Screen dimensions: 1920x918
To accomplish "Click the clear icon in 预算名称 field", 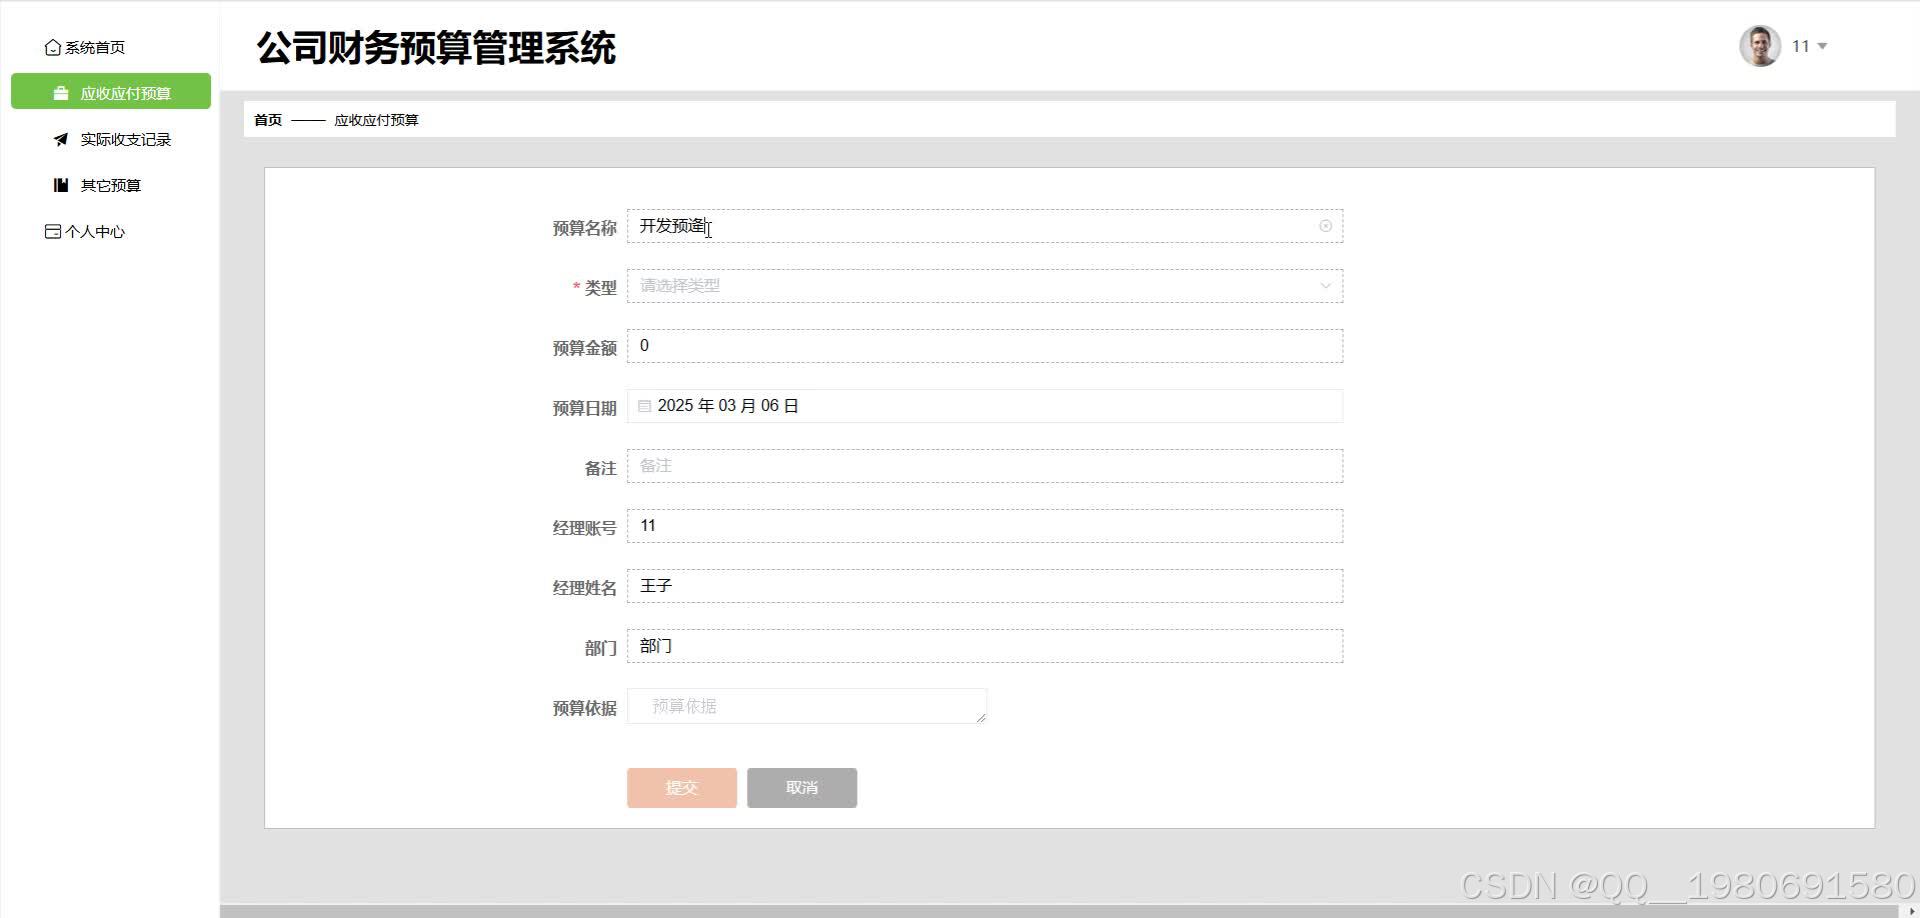I will (1325, 226).
